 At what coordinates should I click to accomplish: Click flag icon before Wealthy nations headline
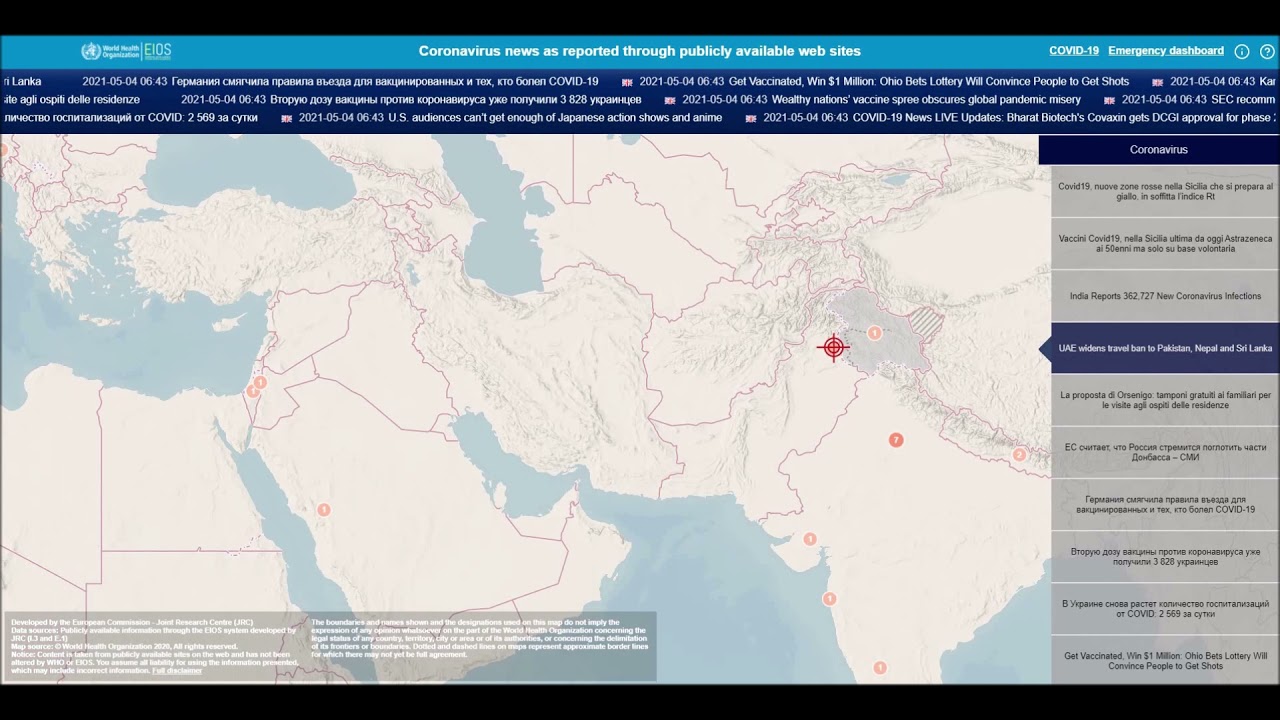[x=670, y=100]
